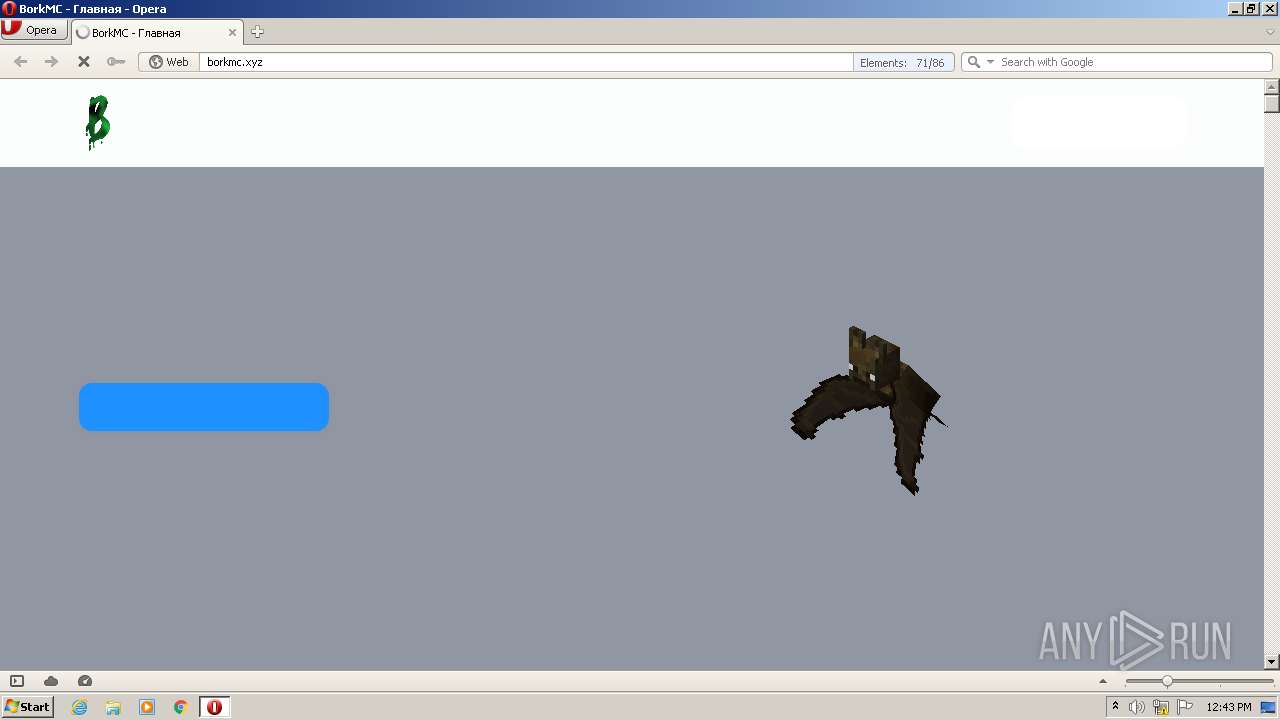The width and height of the screenshot is (1280, 720).
Task: Click the Elements 71/86 loading indicator
Action: coord(903,62)
